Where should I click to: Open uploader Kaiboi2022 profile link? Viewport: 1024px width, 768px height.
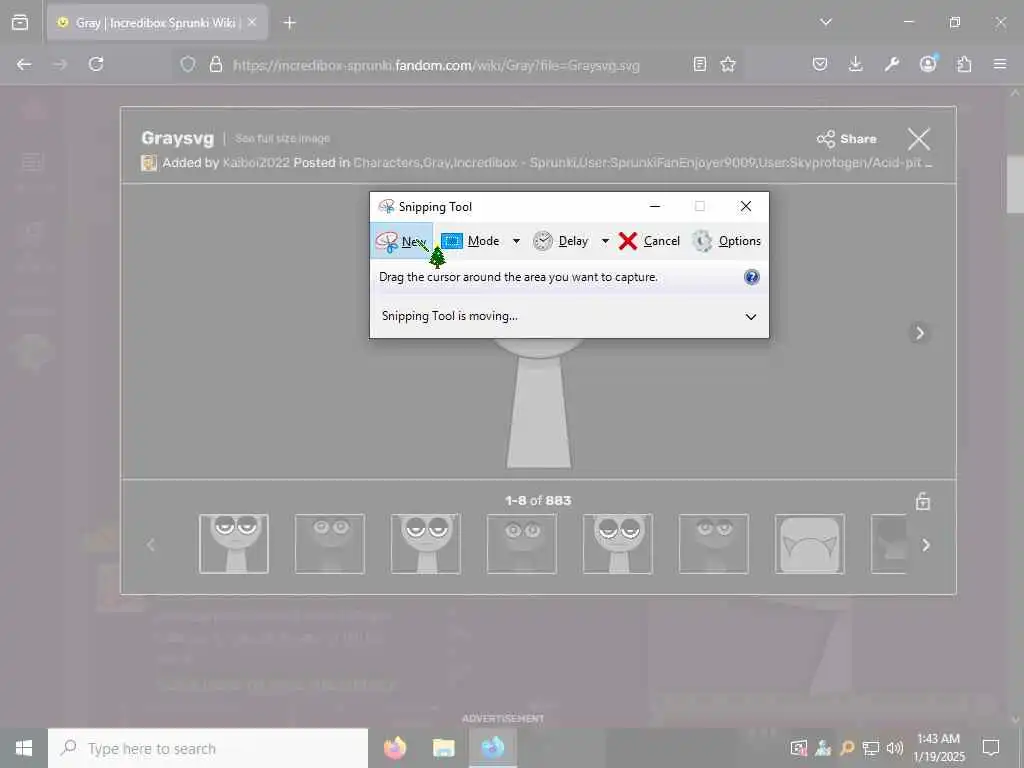[x=256, y=163]
